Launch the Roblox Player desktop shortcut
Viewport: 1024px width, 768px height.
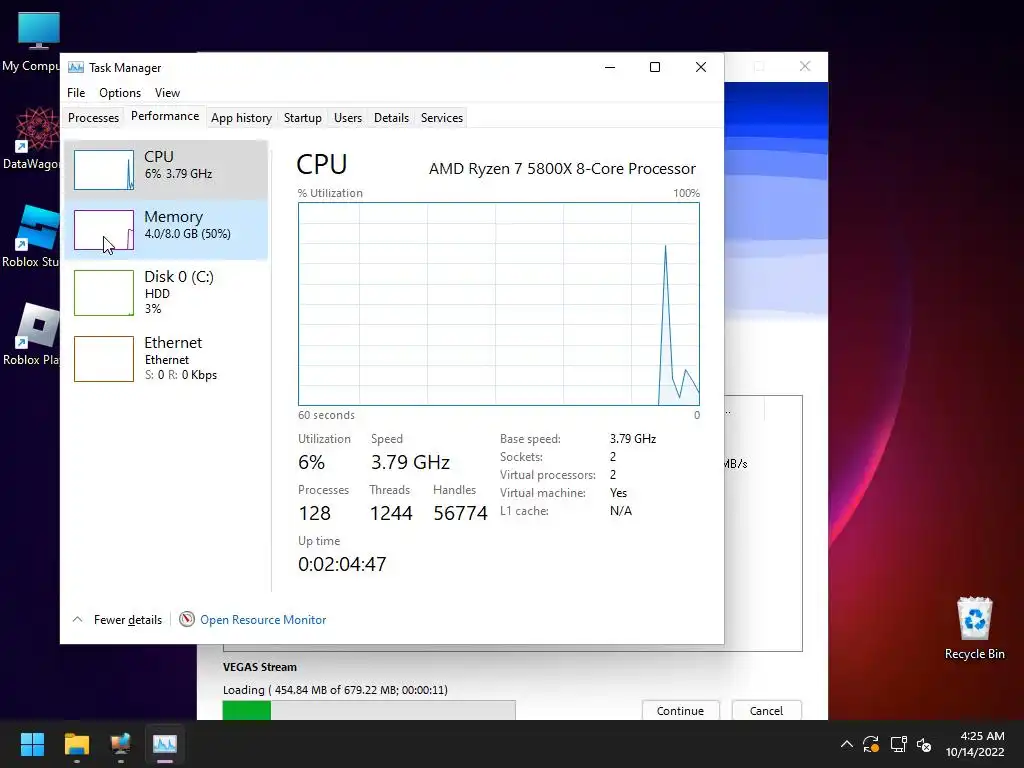point(33,334)
